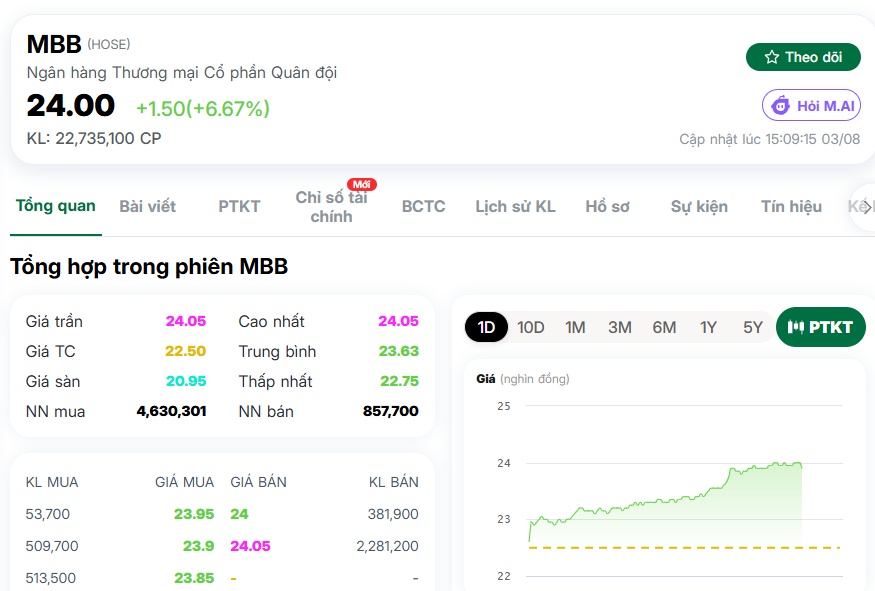Follow MBB with the Theo dõi button
This screenshot has width=875, height=591.
pos(803,57)
